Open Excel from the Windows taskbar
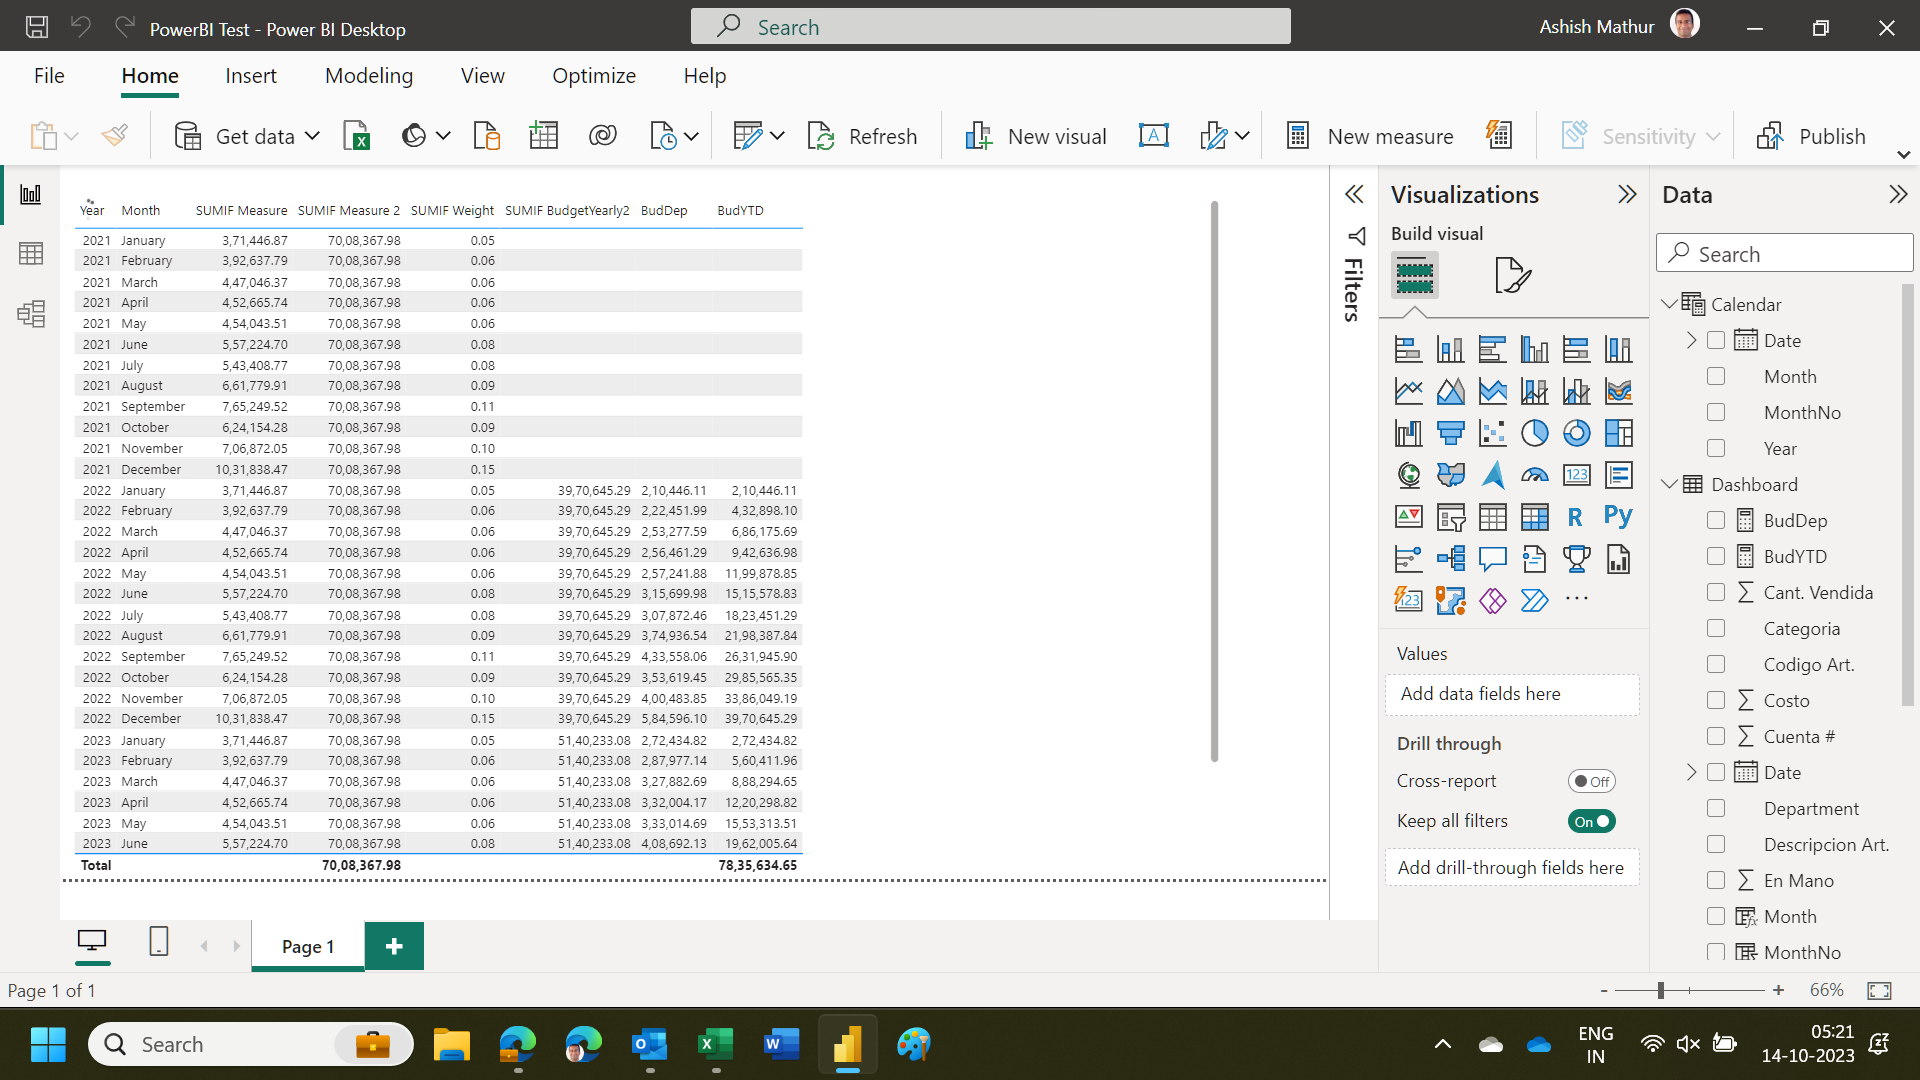Screen dimensions: 1920x1080 [715, 1045]
